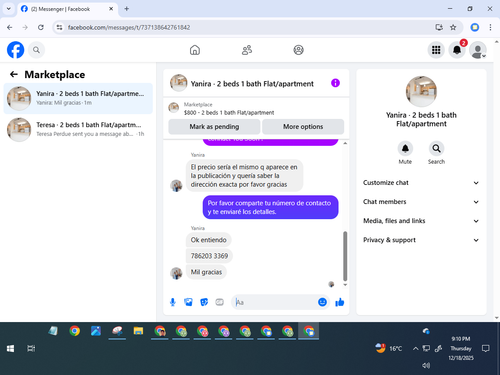Select Messenger | Facebook tab

point(67,9)
